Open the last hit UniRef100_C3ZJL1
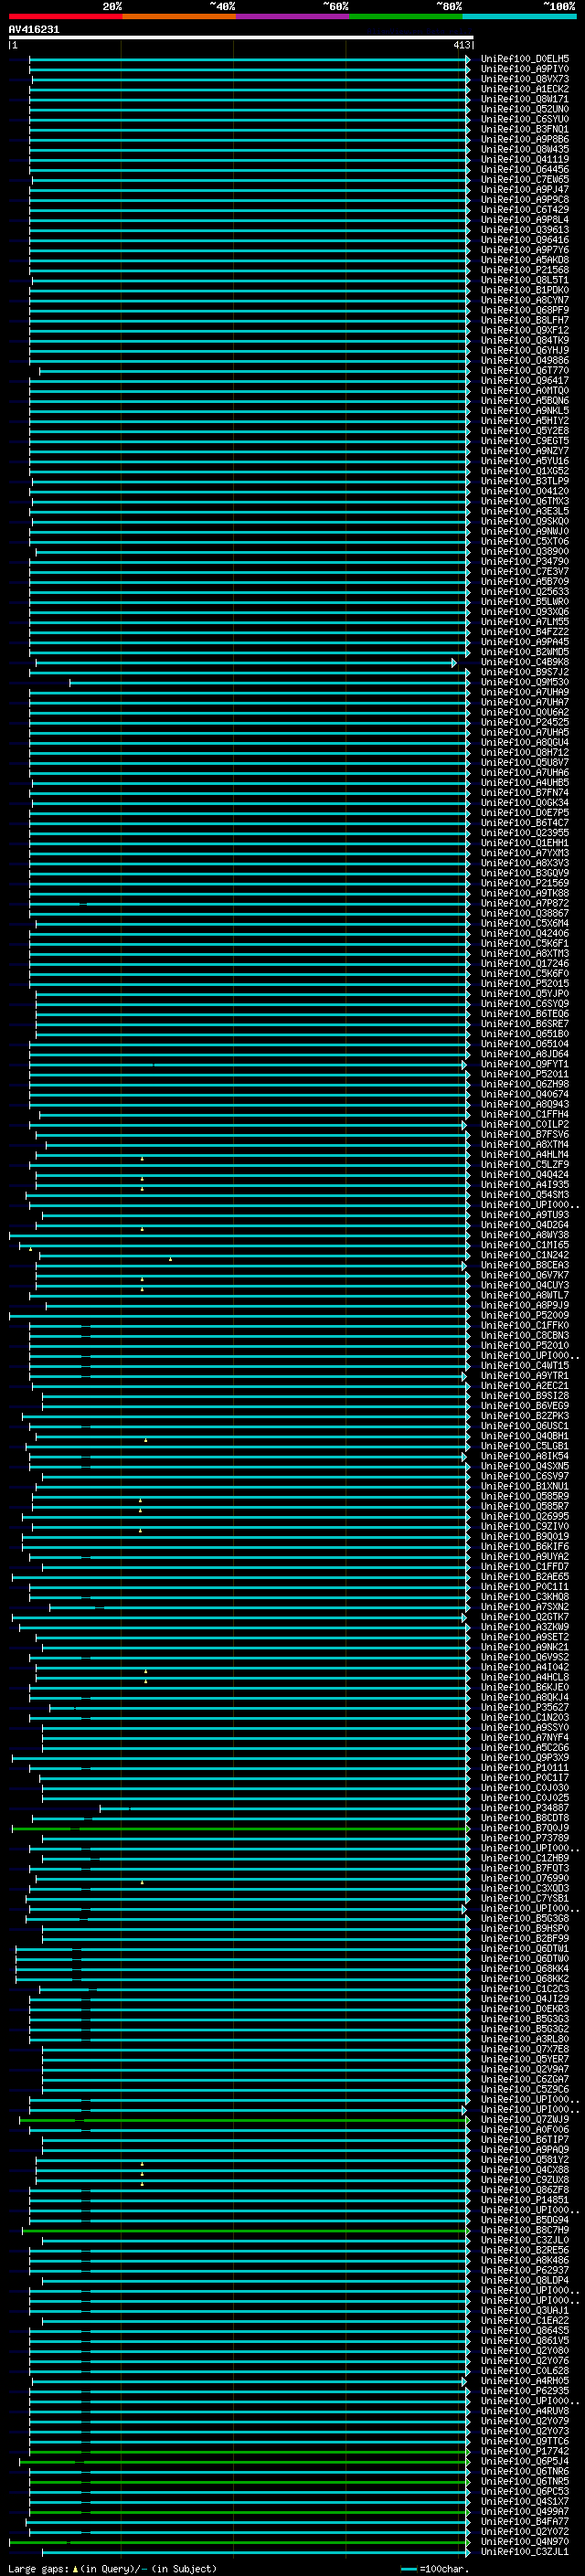Screen dimensions: 585x2576 (525, 2552)
